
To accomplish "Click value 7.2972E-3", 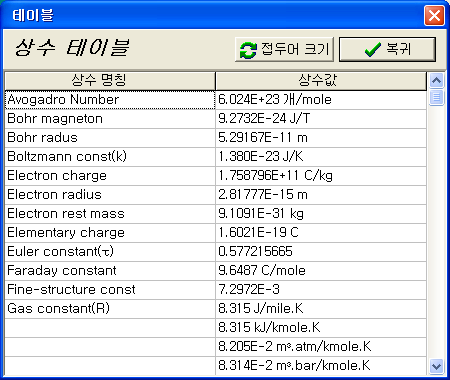I will 321,290.
